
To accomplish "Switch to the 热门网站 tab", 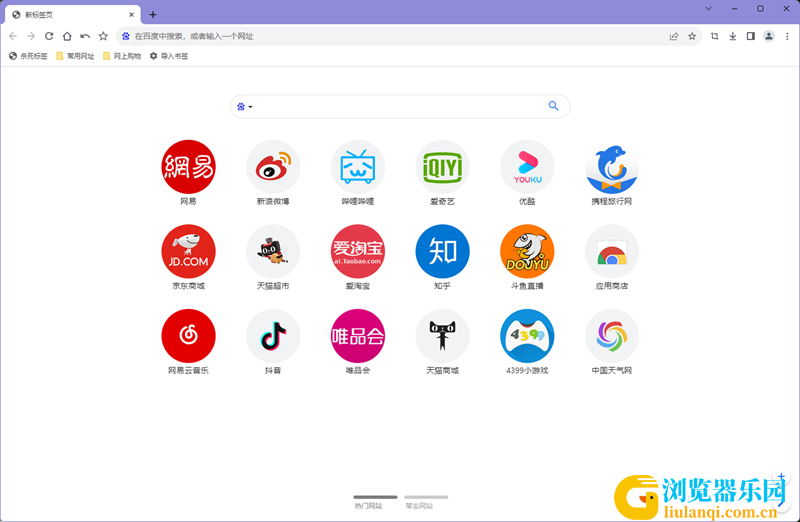I will pyautogui.click(x=375, y=502).
